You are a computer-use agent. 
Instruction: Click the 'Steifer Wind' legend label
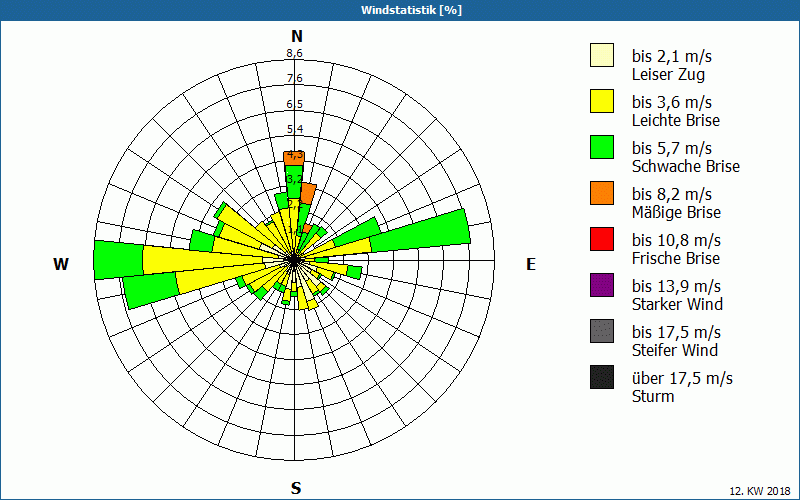tap(674, 350)
